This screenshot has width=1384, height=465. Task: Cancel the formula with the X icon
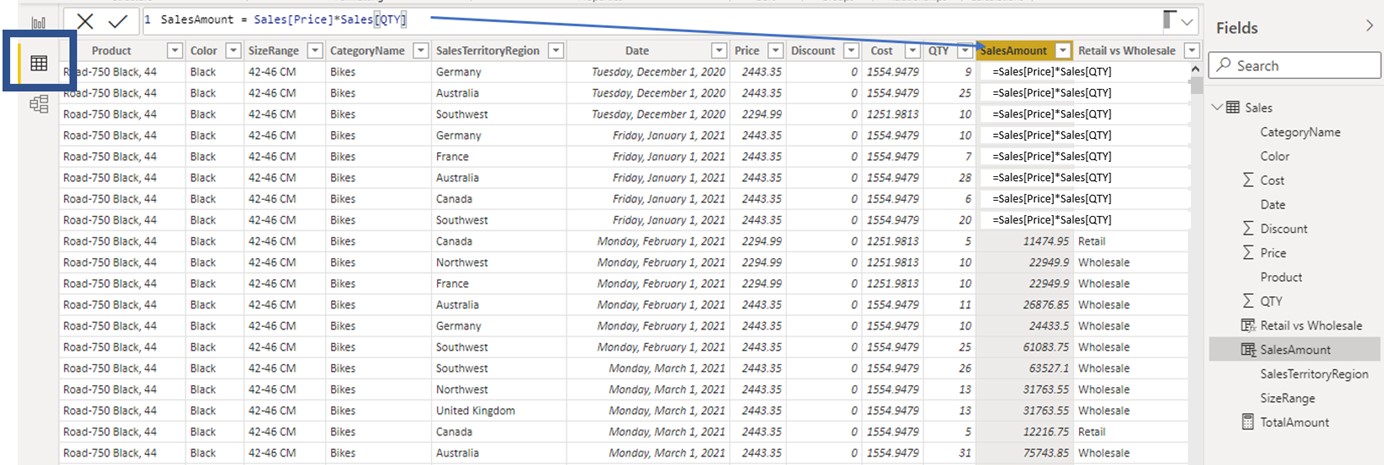[86, 21]
